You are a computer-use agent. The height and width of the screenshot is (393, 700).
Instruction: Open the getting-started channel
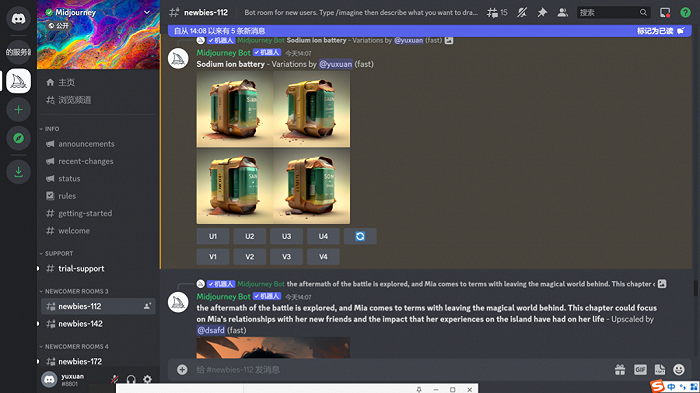coord(98,213)
